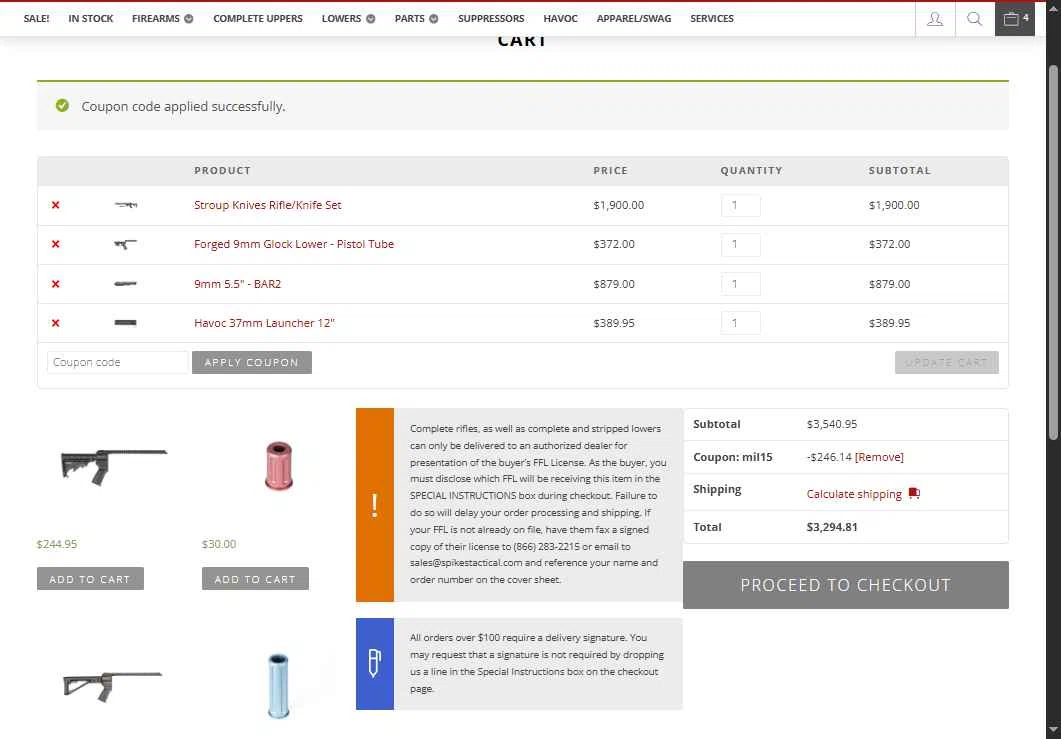Open the shopping cart bag icon
This screenshot has width=1061, height=739.
[x=1014, y=19]
